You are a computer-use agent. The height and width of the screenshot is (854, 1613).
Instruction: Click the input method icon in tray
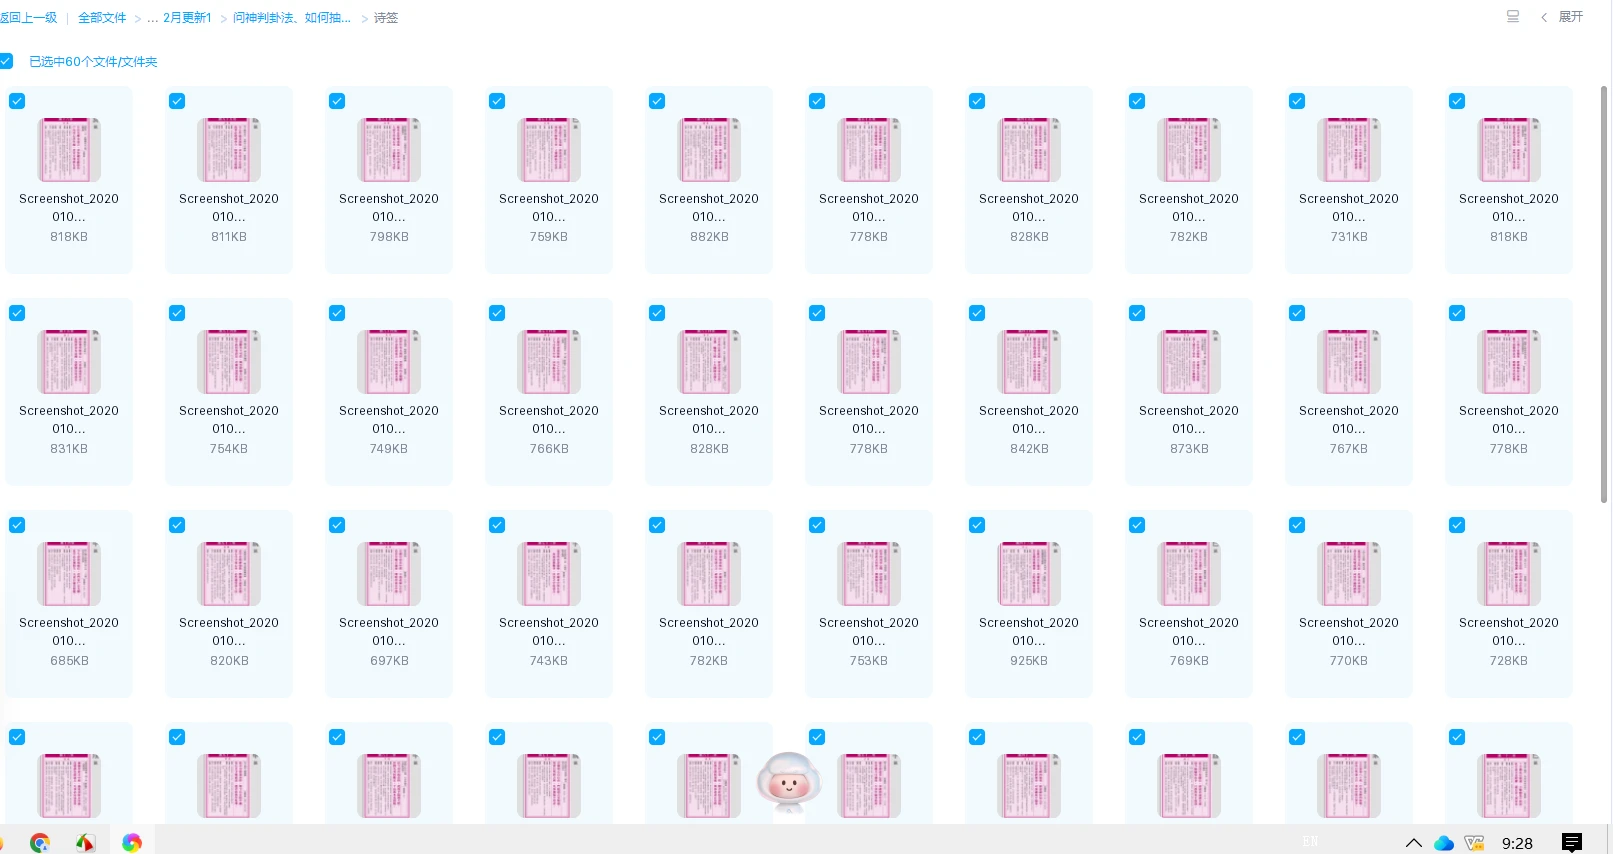(x=1474, y=843)
